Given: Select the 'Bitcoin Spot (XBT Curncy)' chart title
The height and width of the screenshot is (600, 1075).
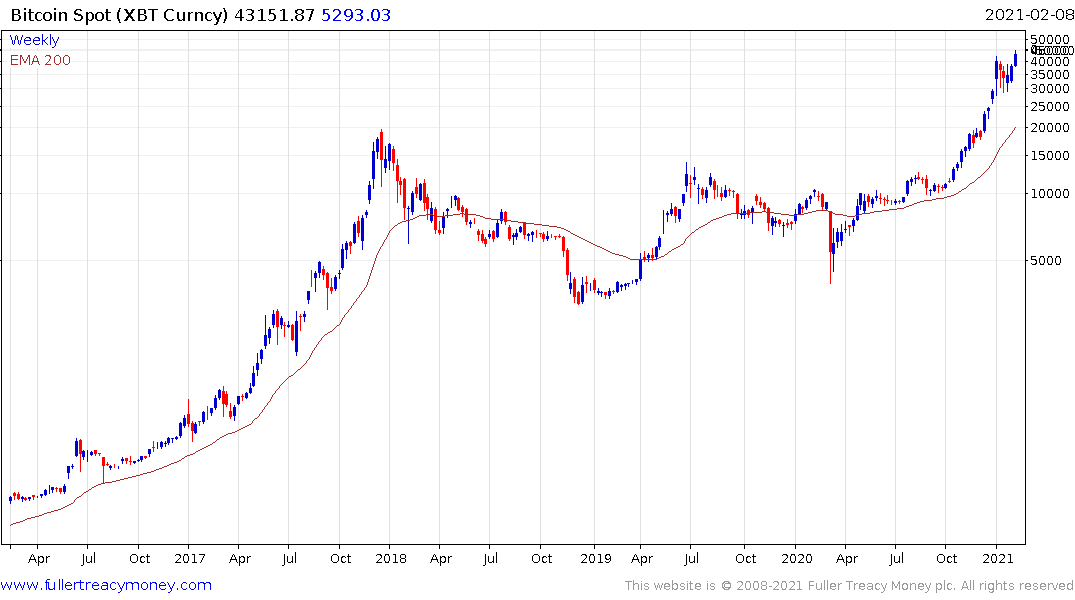Looking at the screenshot, I should point(119,15).
